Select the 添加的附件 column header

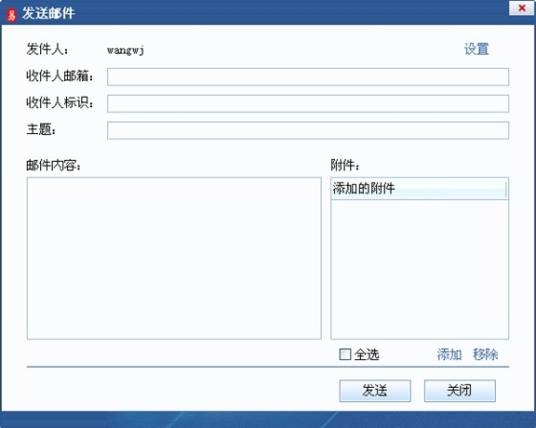coord(419,188)
